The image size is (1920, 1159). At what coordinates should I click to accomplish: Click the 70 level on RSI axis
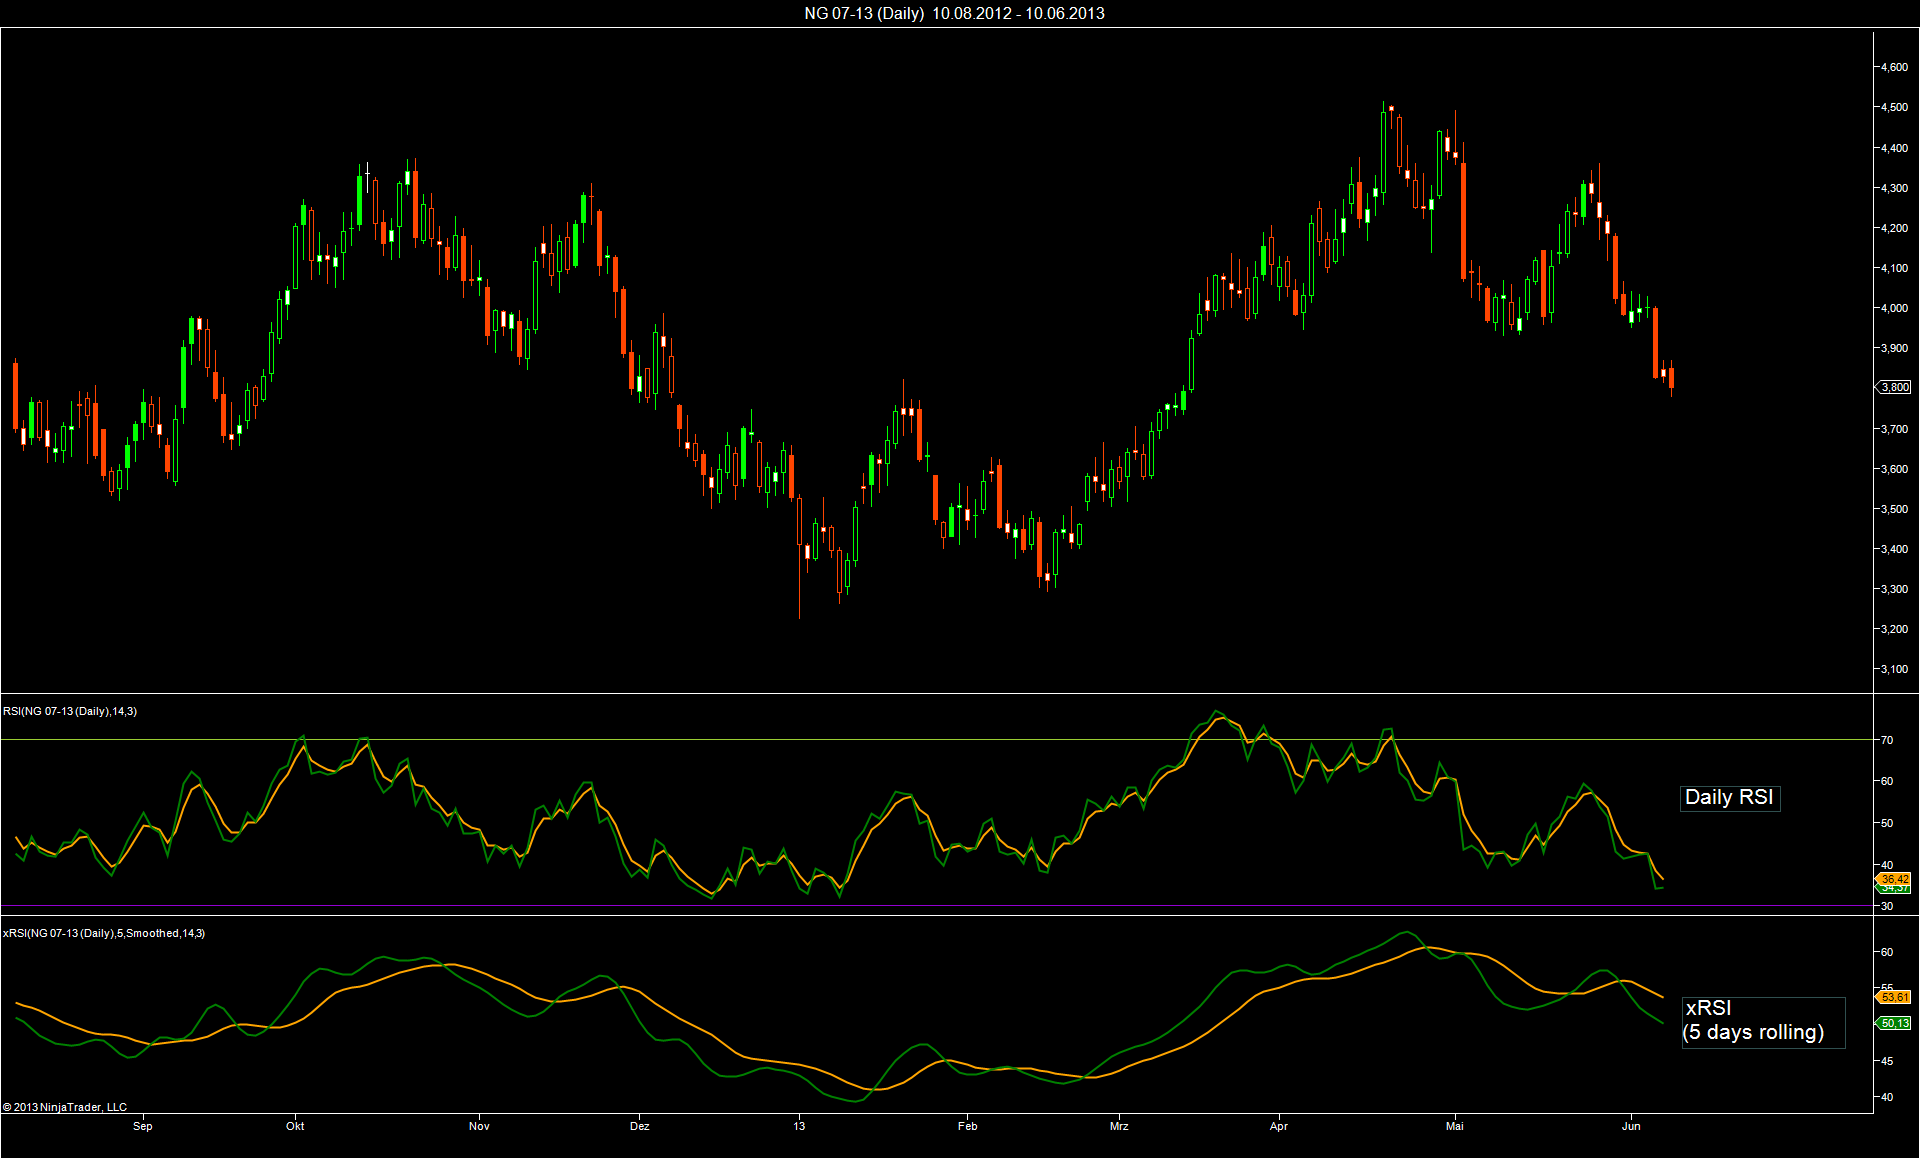(x=1887, y=740)
